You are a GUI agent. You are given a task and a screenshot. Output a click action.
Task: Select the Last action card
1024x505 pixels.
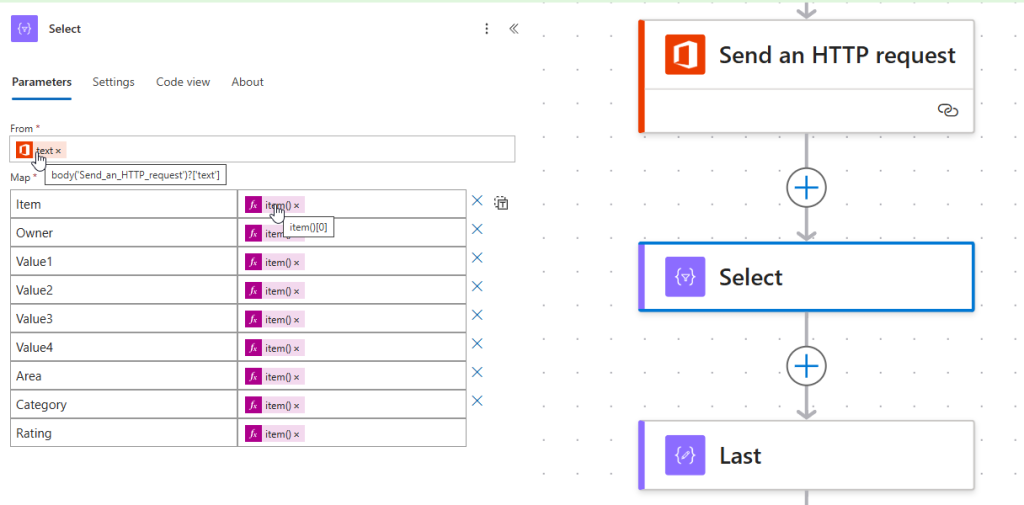point(806,455)
